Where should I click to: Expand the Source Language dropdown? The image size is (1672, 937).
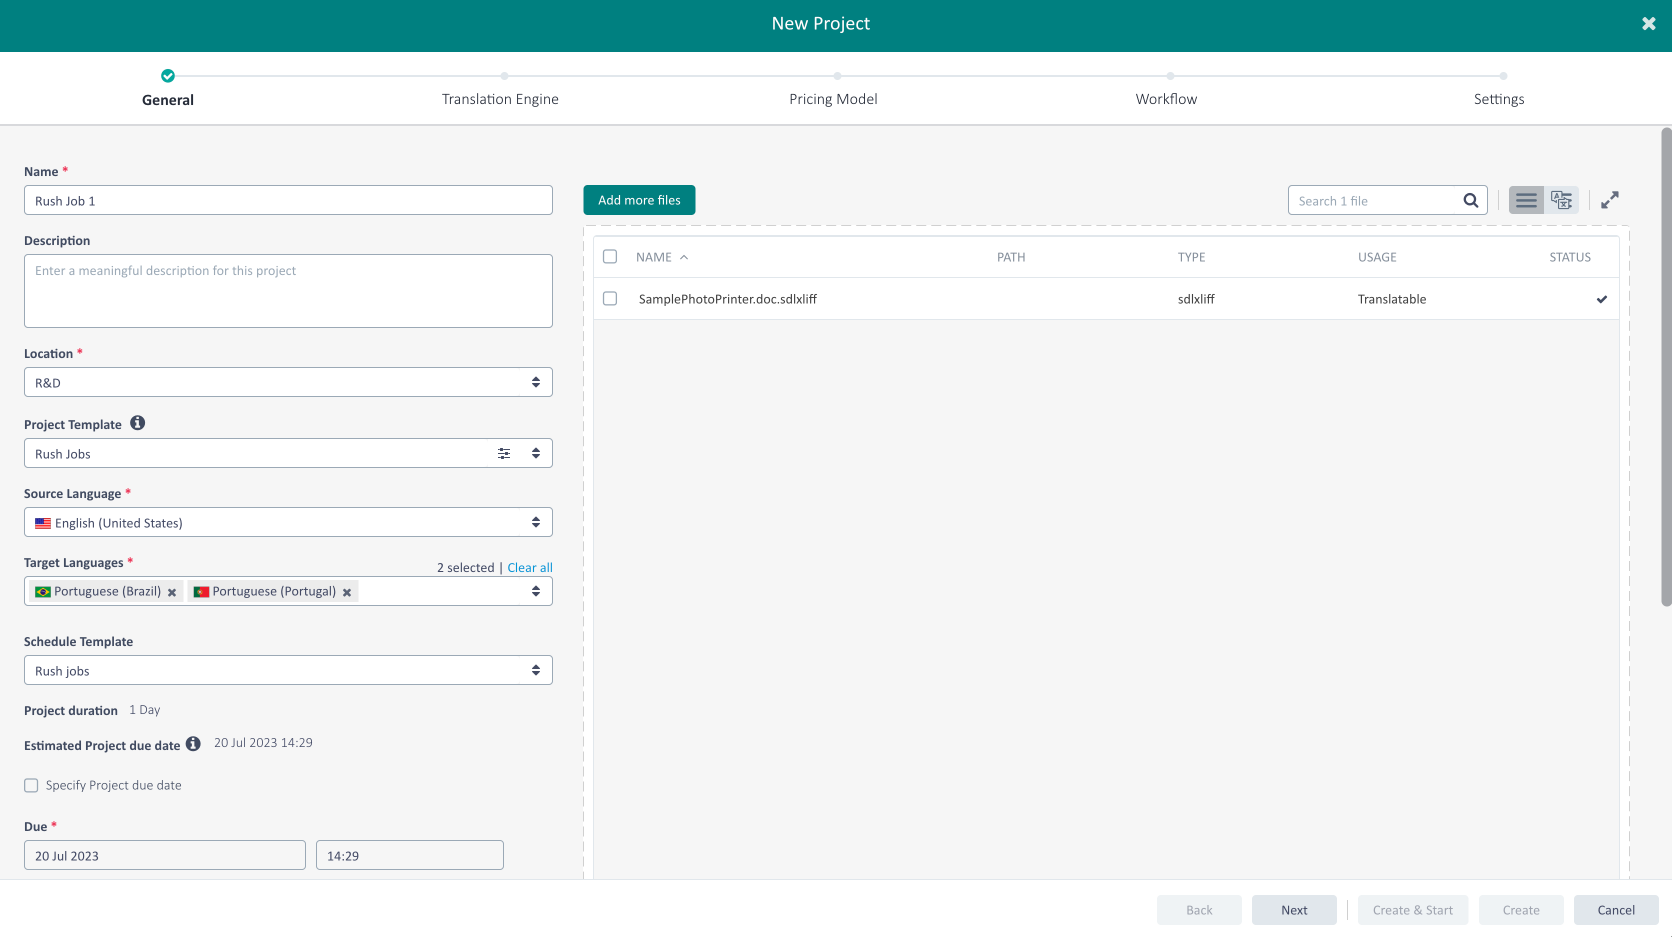pyautogui.click(x=288, y=523)
